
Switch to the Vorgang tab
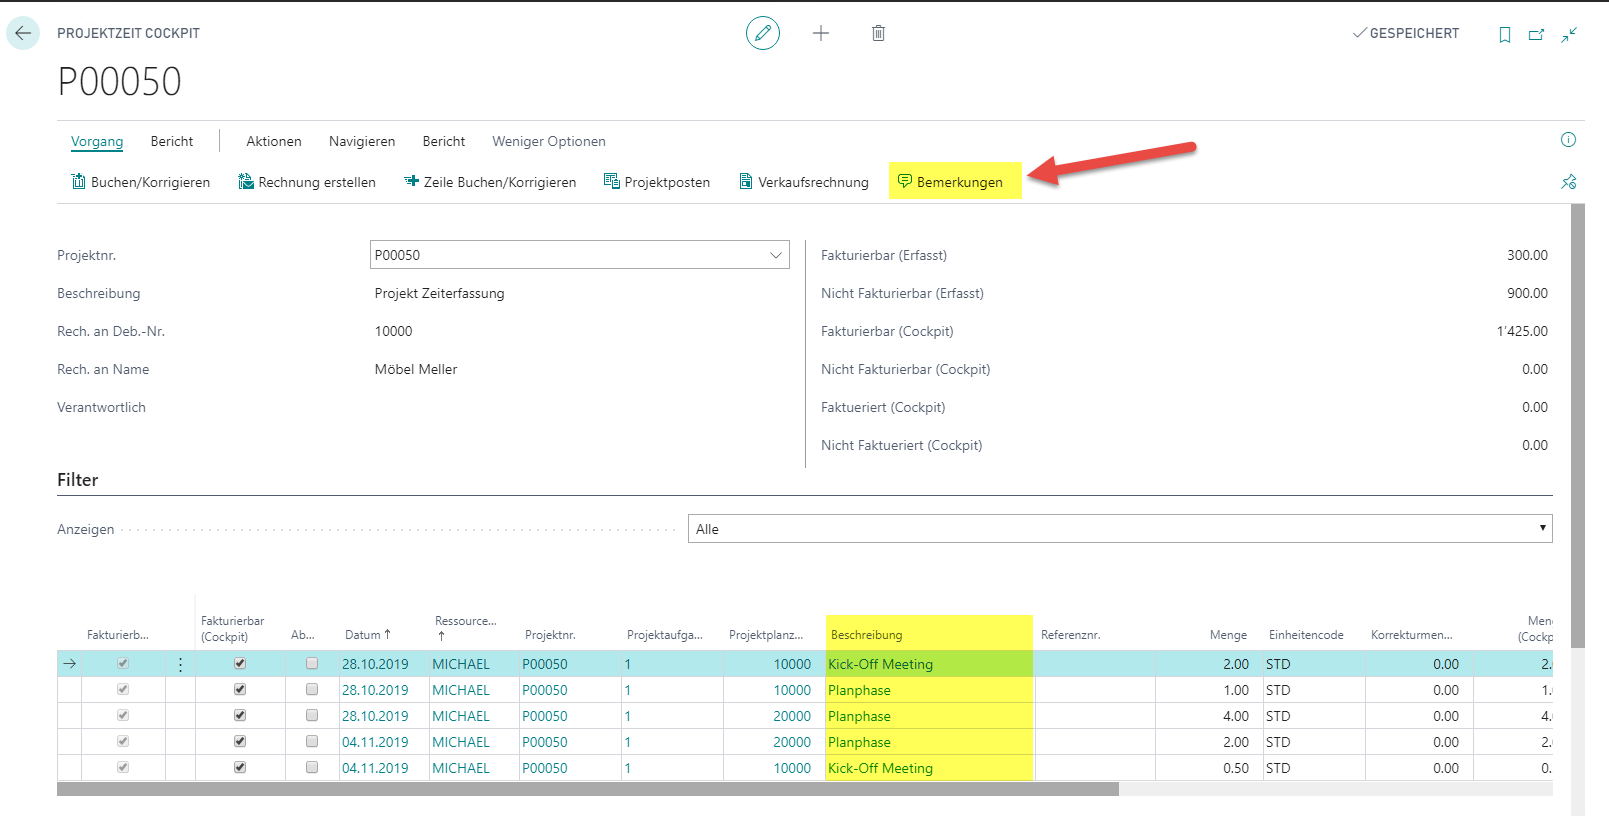[x=97, y=141]
